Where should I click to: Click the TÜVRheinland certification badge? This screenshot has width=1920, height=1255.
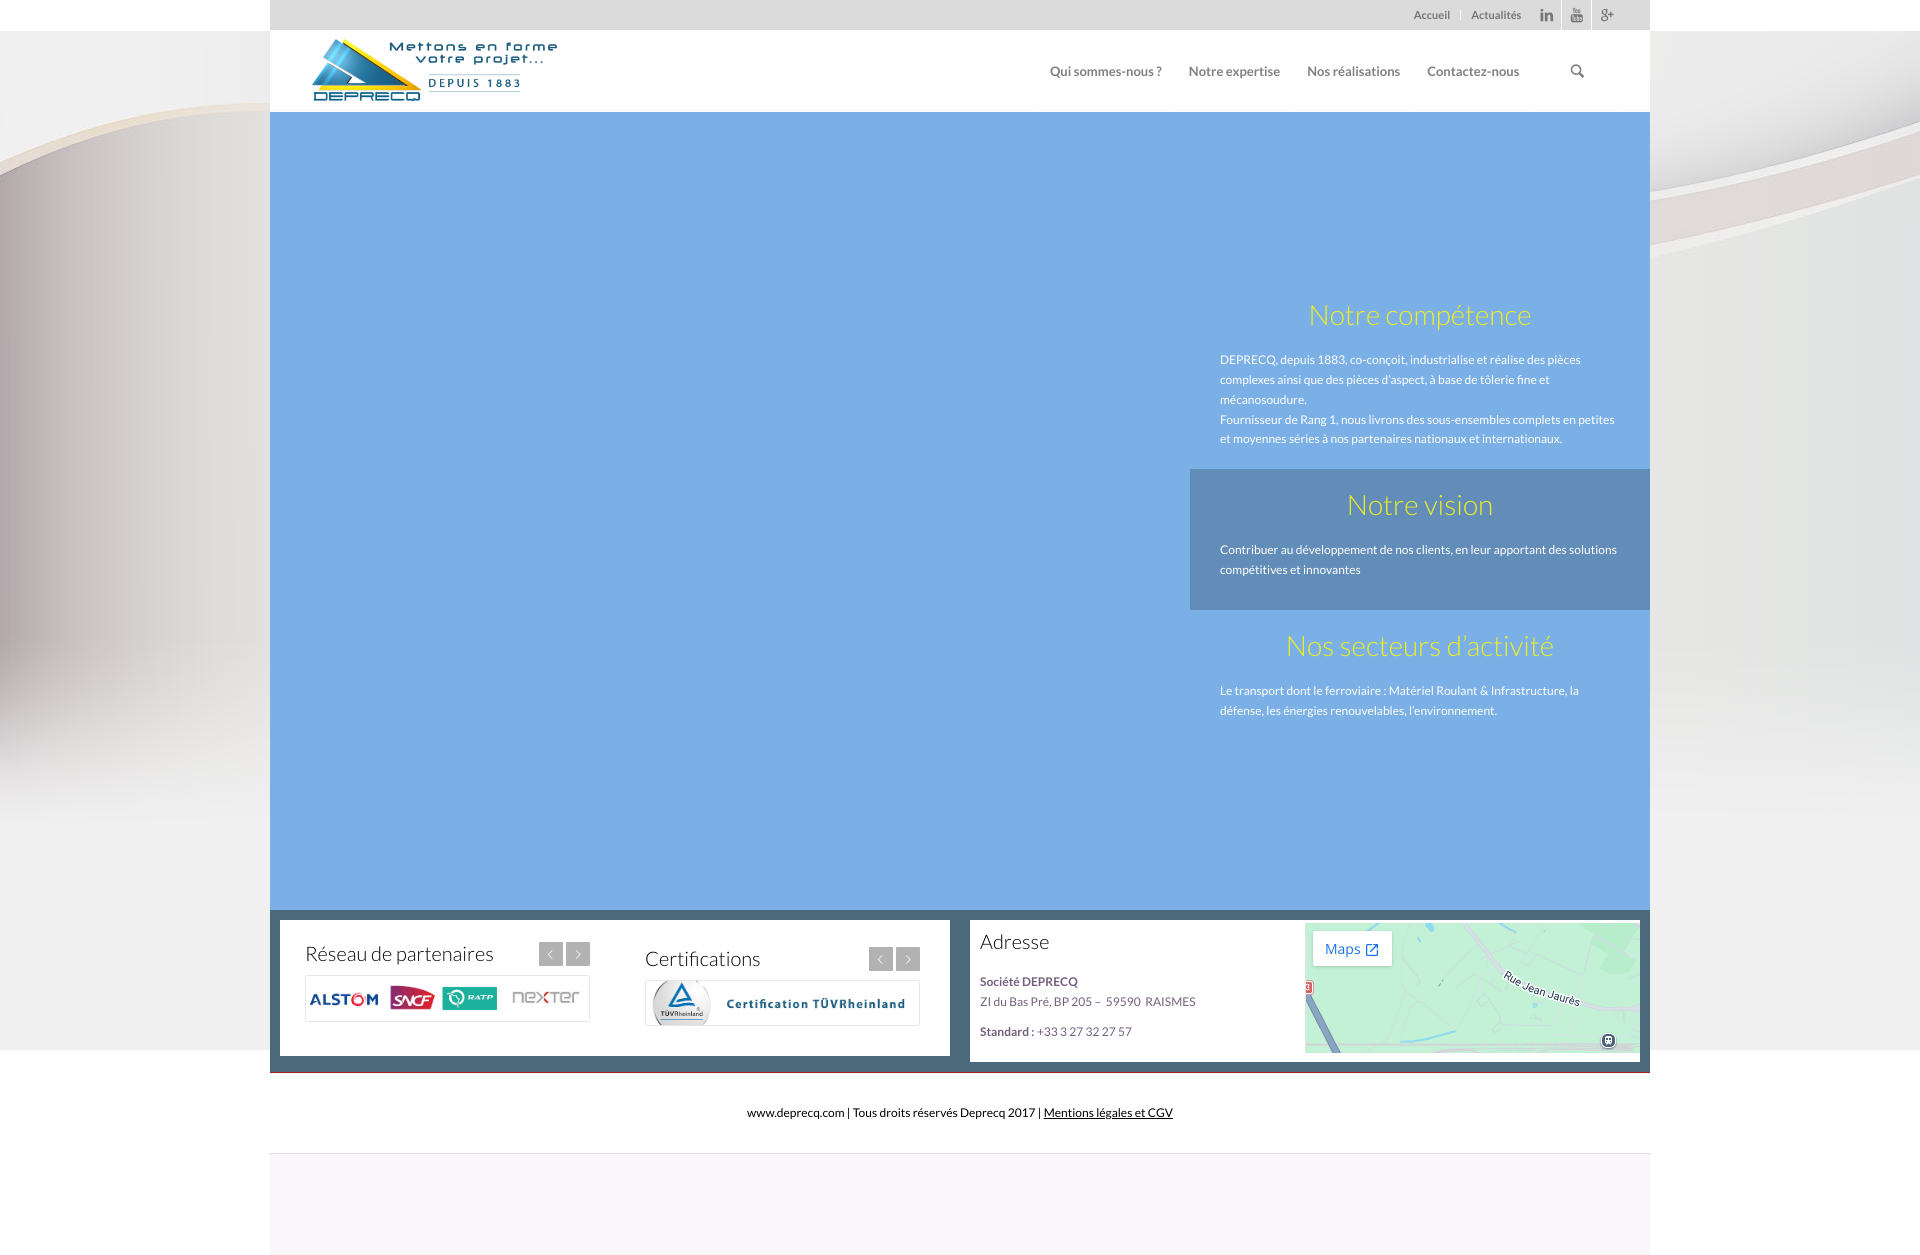(682, 1002)
